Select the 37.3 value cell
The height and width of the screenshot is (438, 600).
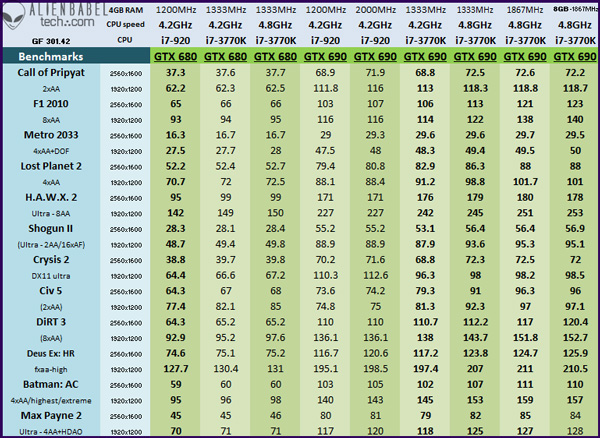[x=175, y=73]
